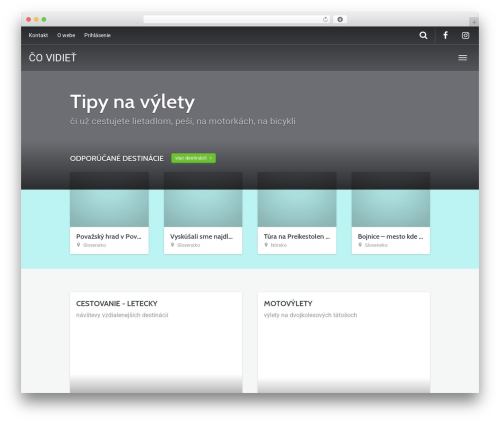Click Slovensko label under Považský hrad
Viewport: 500px width, 423px height.
[94, 245]
